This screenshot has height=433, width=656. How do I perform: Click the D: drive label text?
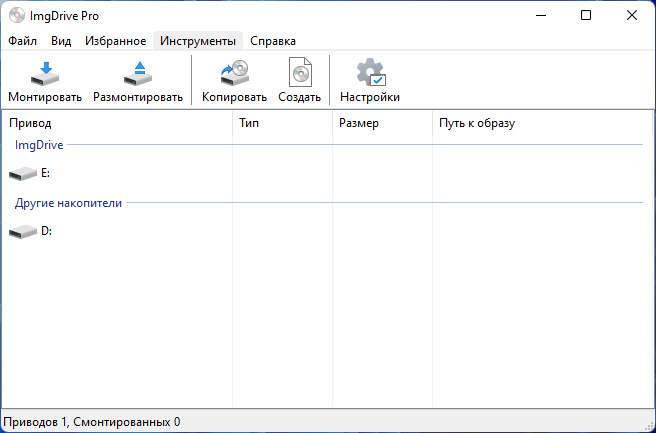[x=46, y=231]
